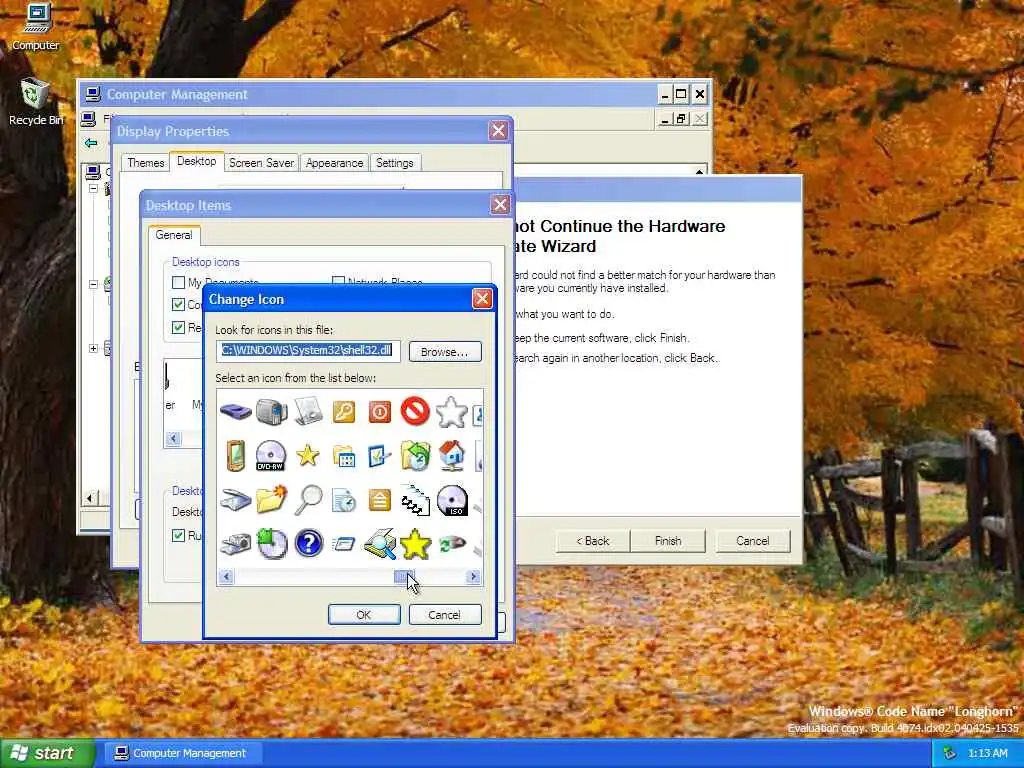Select the camera with scanner icon
The width and height of the screenshot is (1024, 768).
236,543
